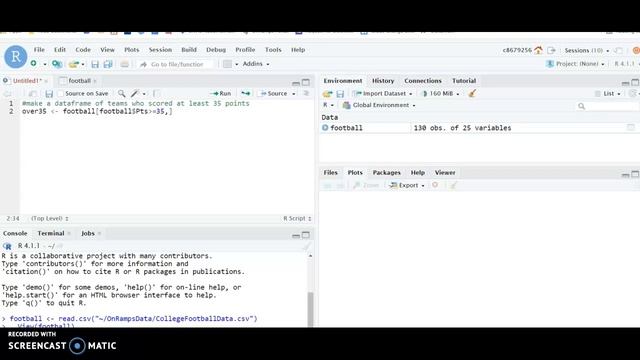
Task: Open the Session menu
Action: [x=160, y=50]
